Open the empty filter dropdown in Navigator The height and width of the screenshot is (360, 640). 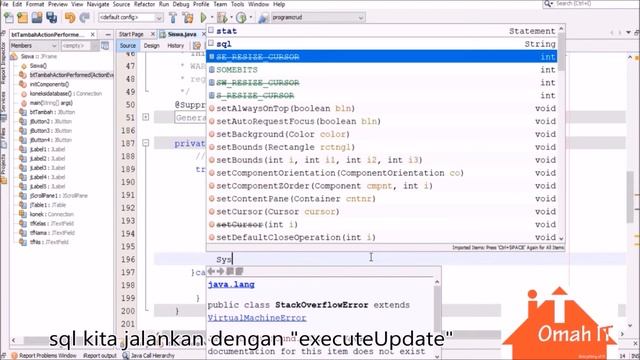[94, 46]
